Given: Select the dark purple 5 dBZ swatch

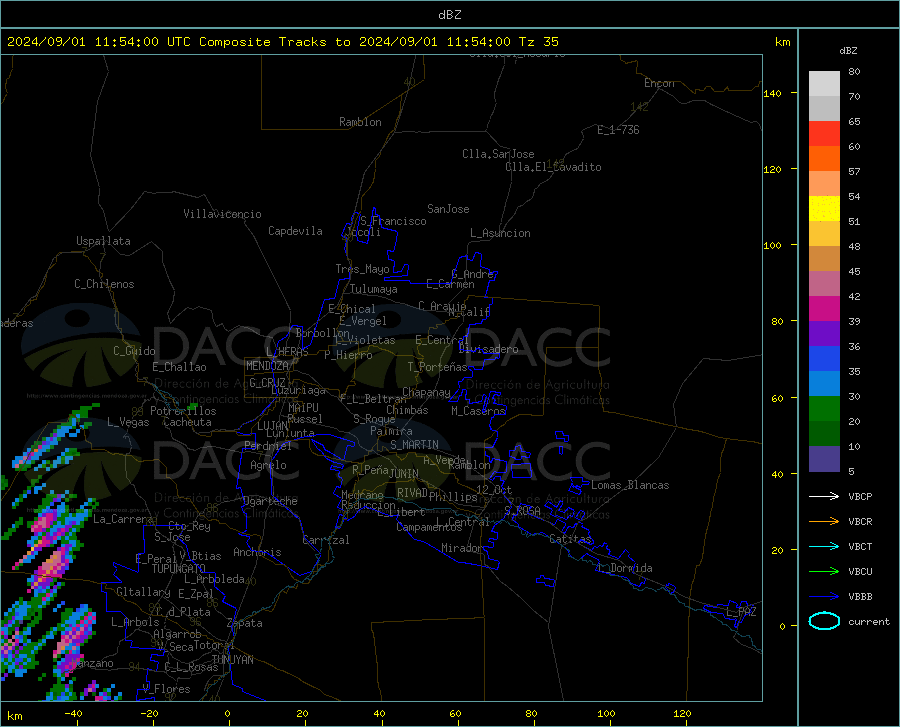Looking at the screenshot, I should pos(824,459).
